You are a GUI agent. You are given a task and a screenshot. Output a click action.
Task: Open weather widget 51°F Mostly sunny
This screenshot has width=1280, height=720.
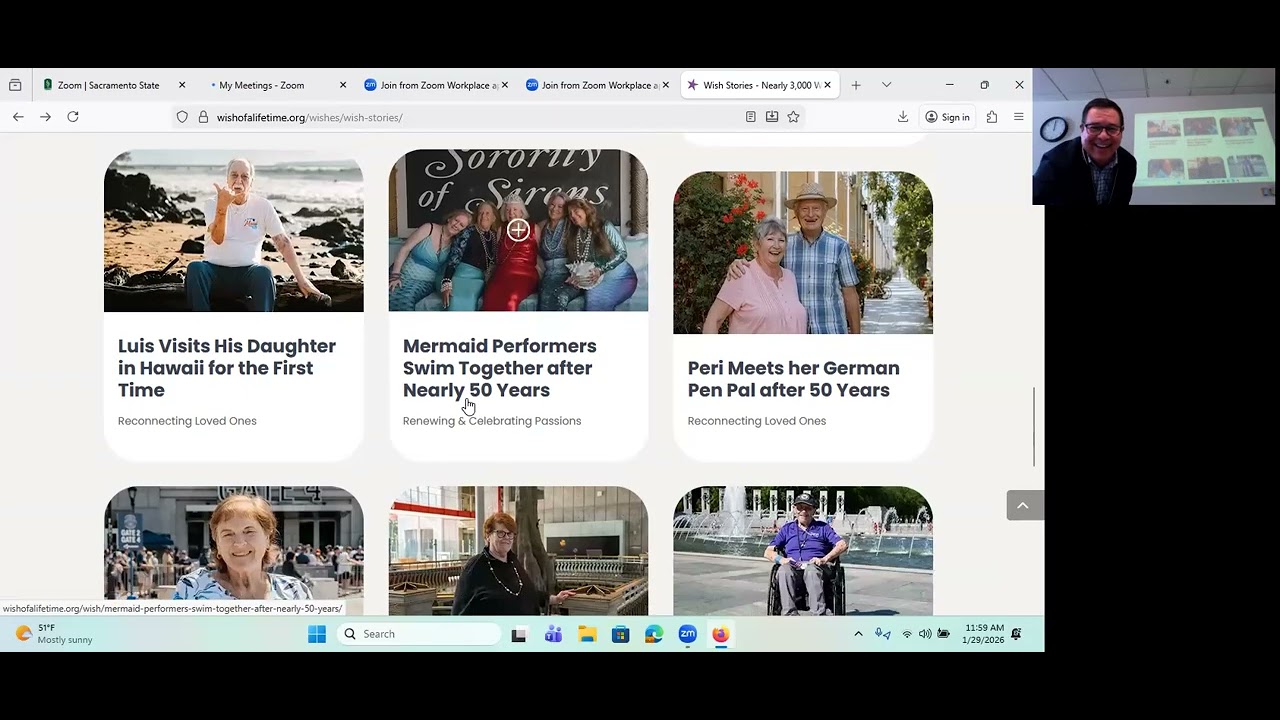[54, 634]
